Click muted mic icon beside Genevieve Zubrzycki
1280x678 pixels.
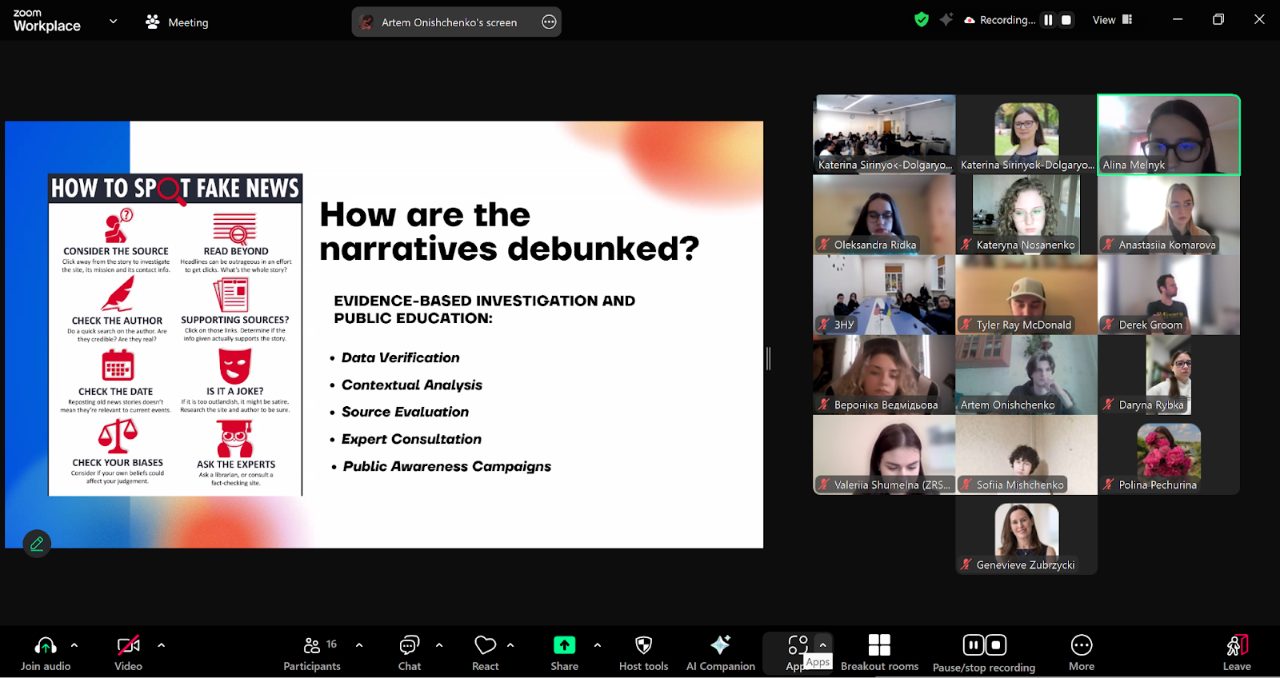tap(967, 565)
